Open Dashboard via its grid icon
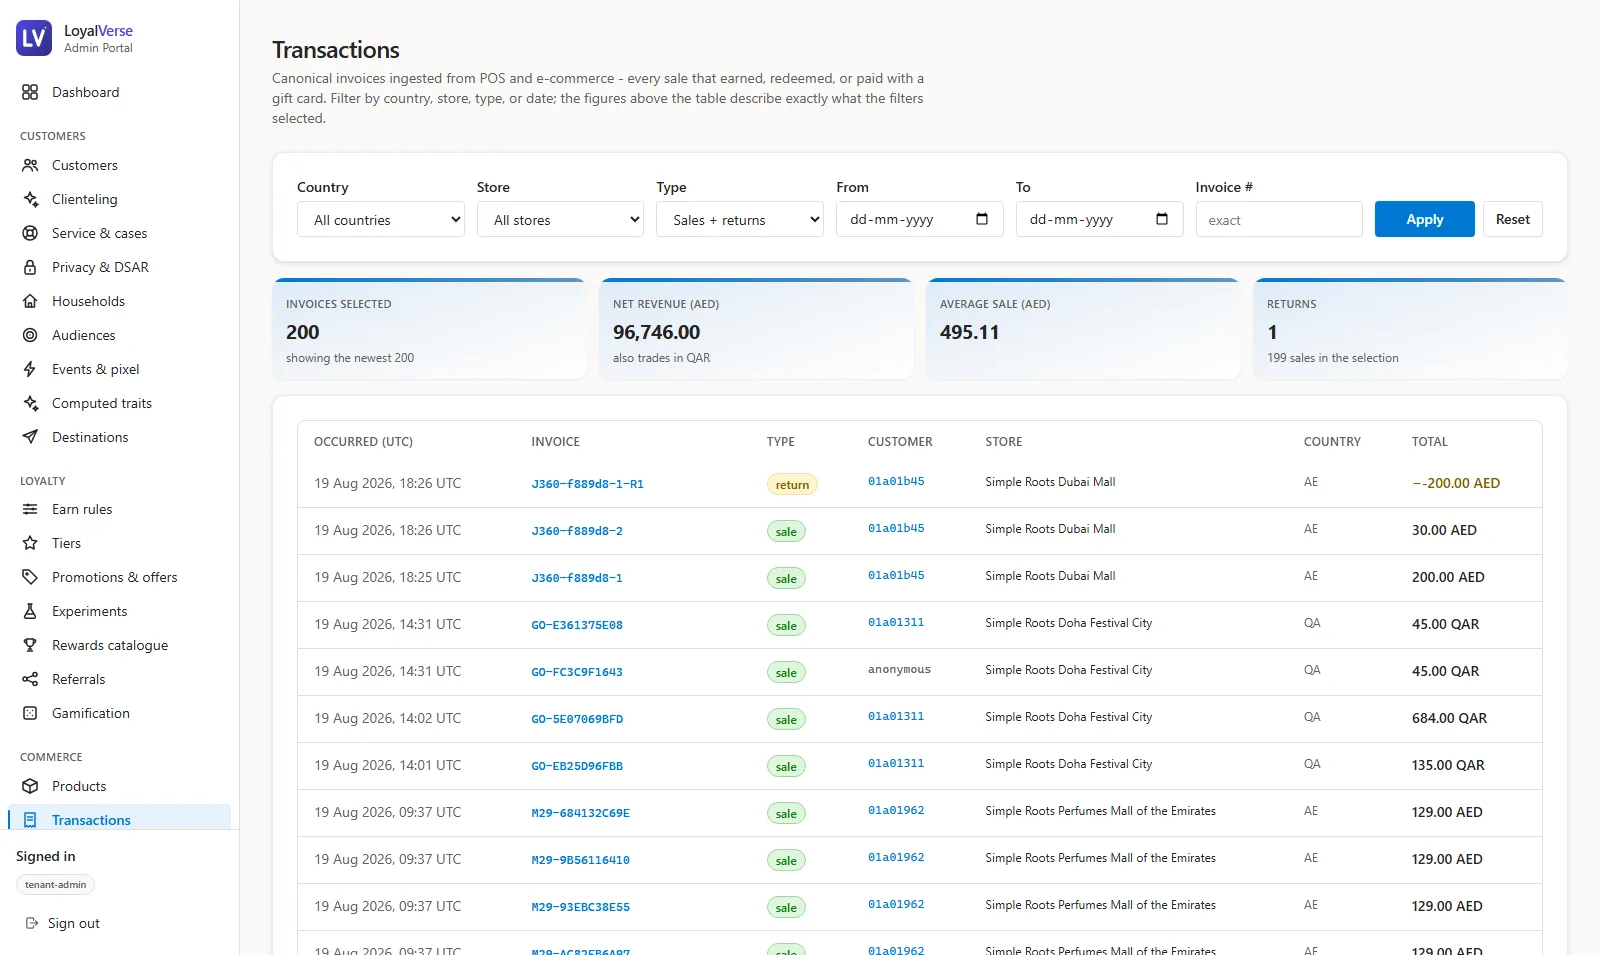This screenshot has width=1600, height=955. point(30,92)
